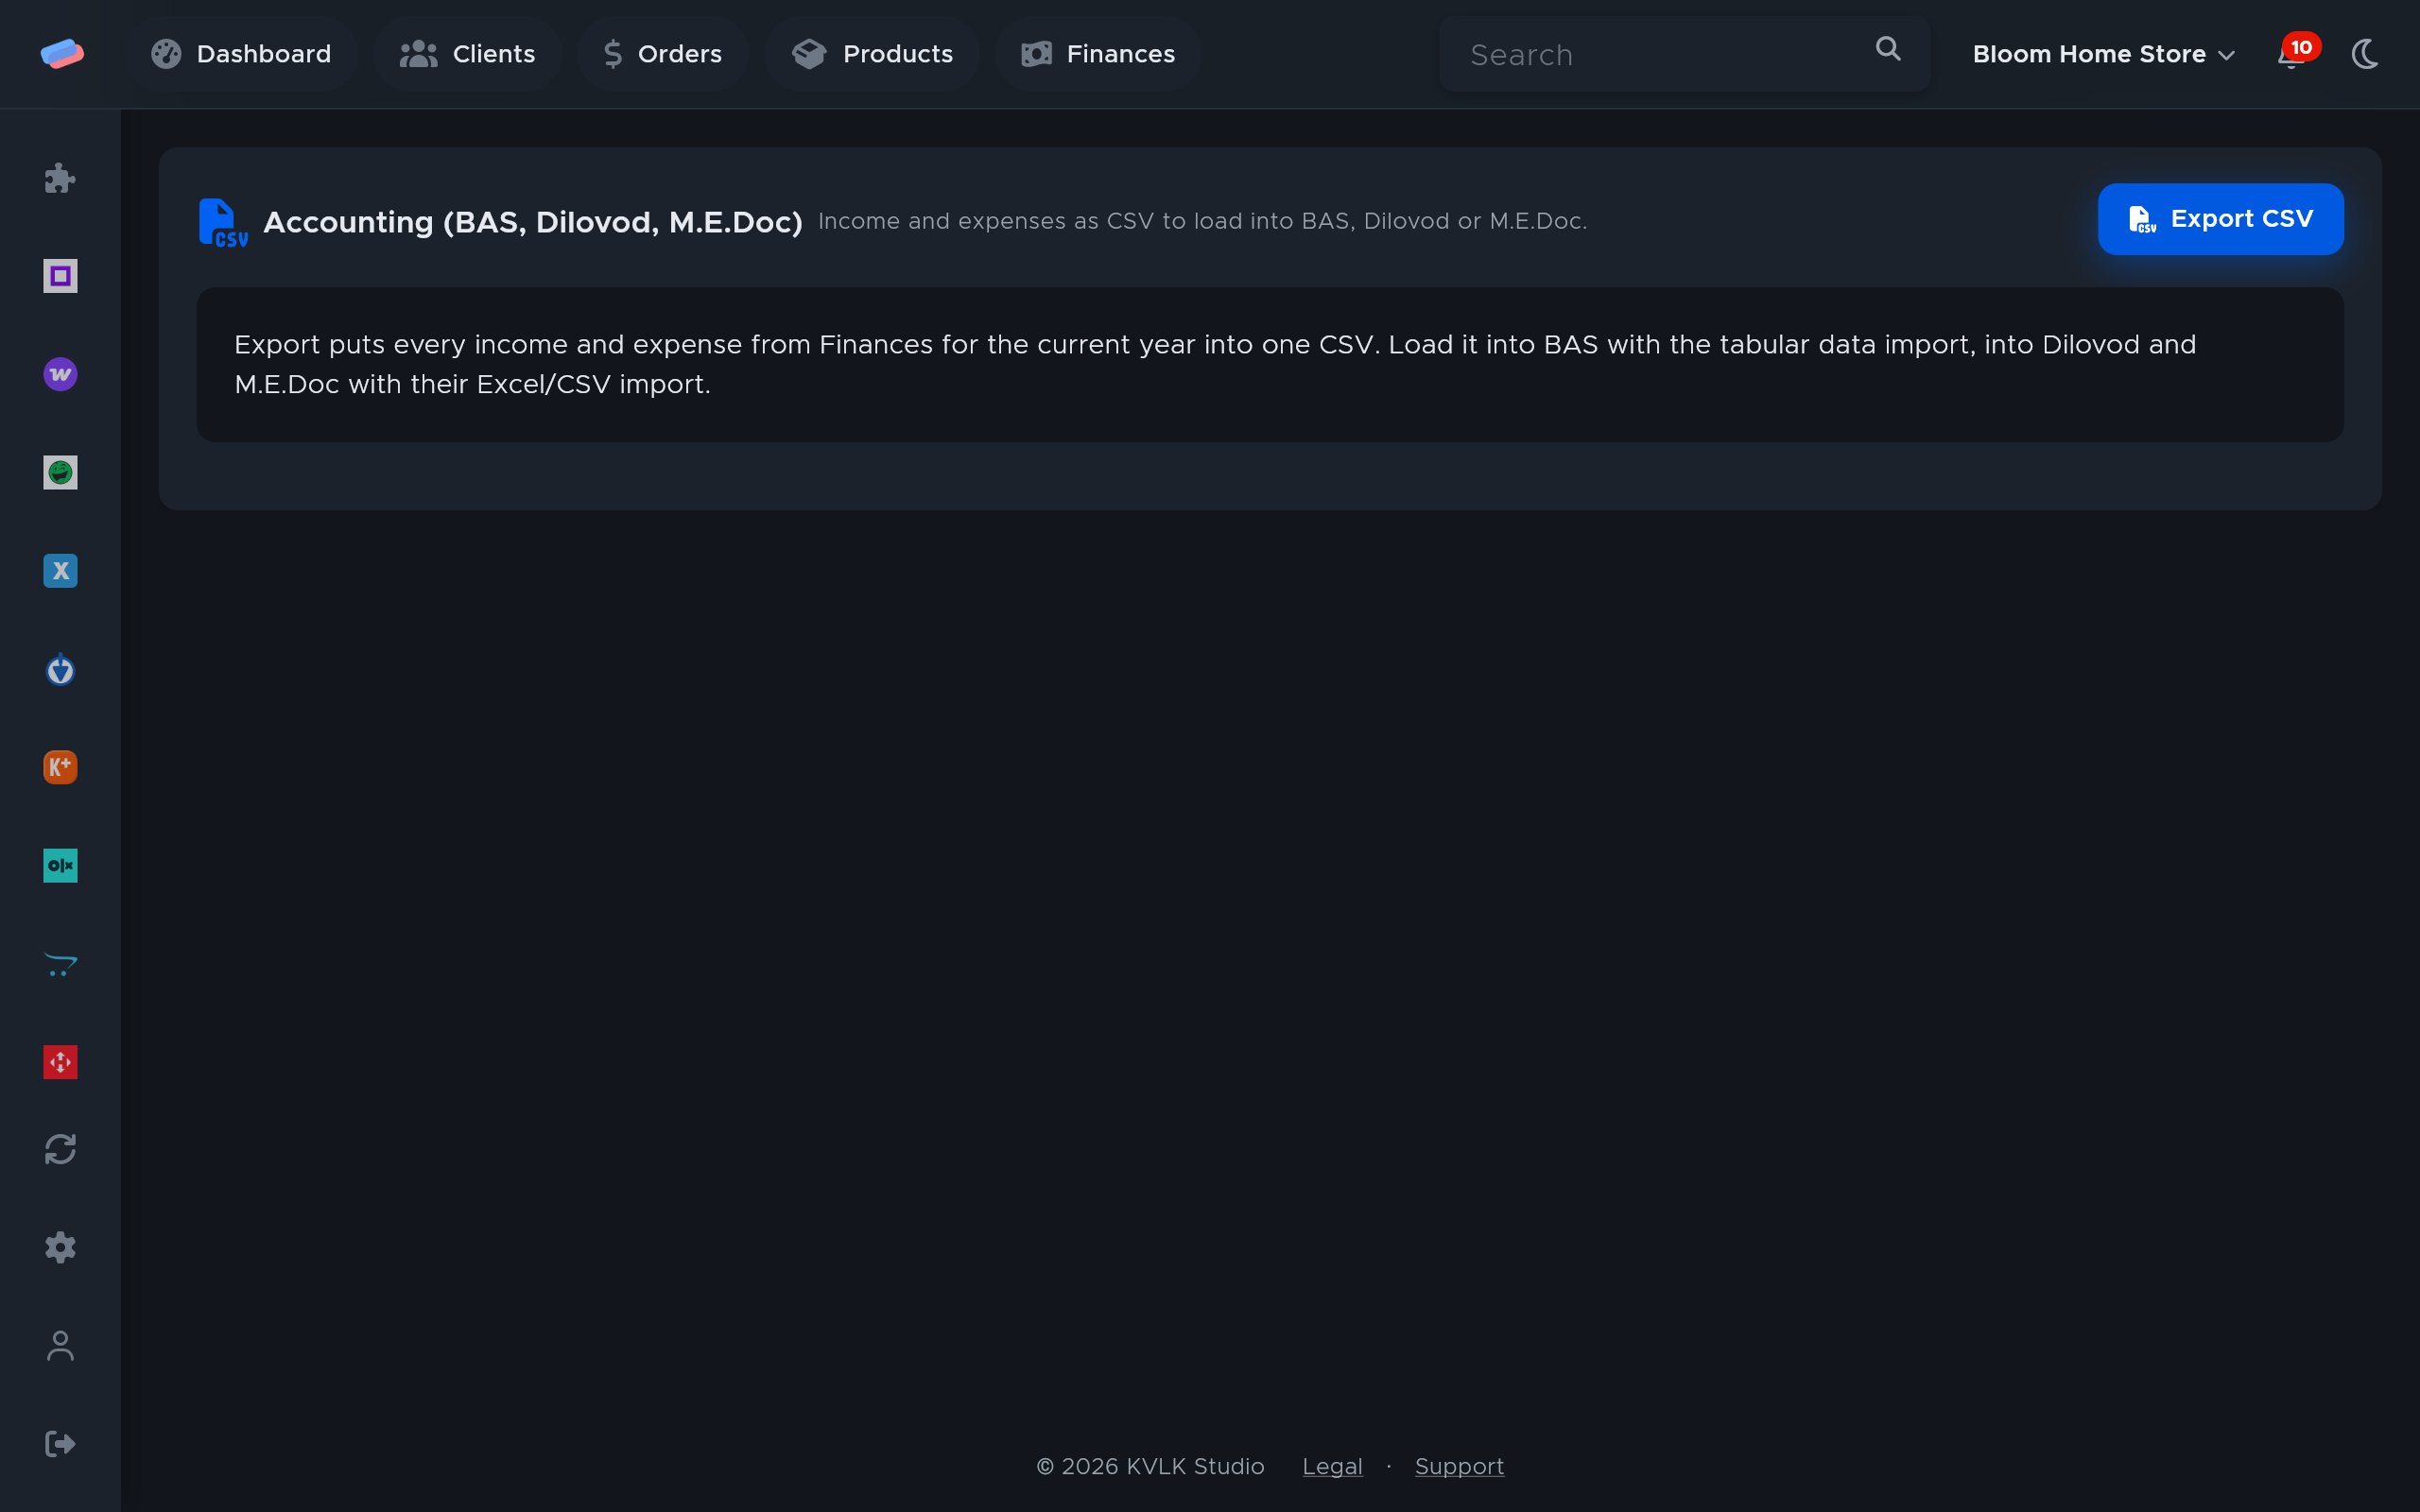
Task: Open the Orders menu item
Action: [x=663, y=54]
